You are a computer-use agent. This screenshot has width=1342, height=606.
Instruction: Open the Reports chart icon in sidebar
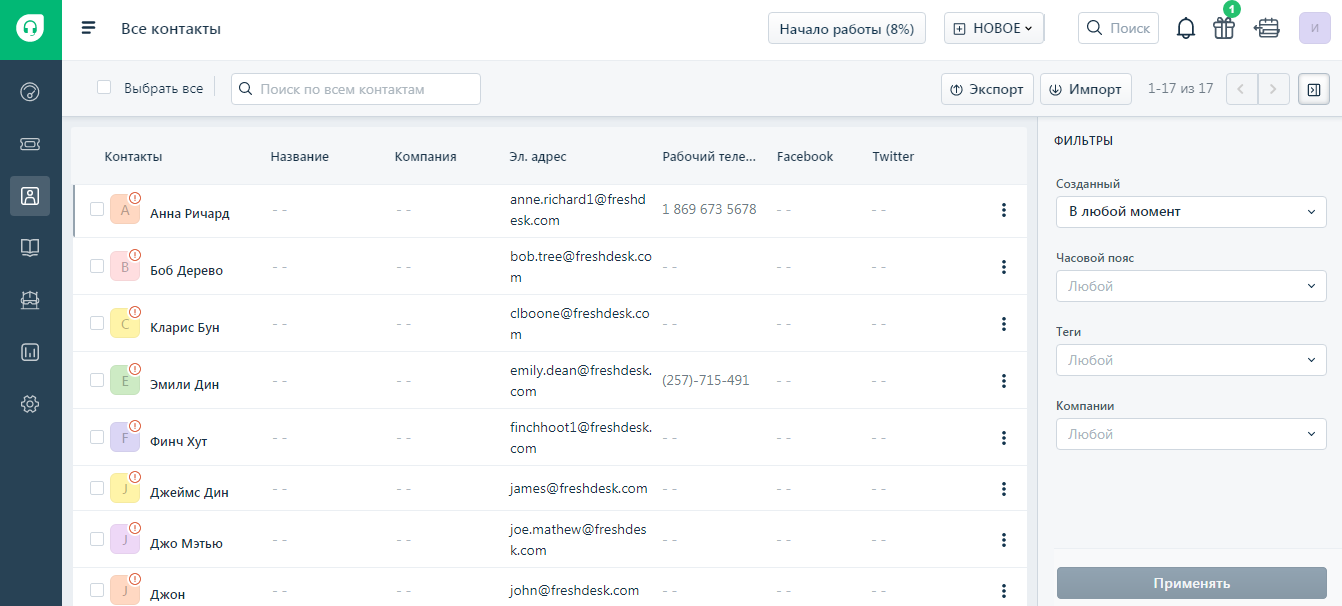(x=30, y=352)
